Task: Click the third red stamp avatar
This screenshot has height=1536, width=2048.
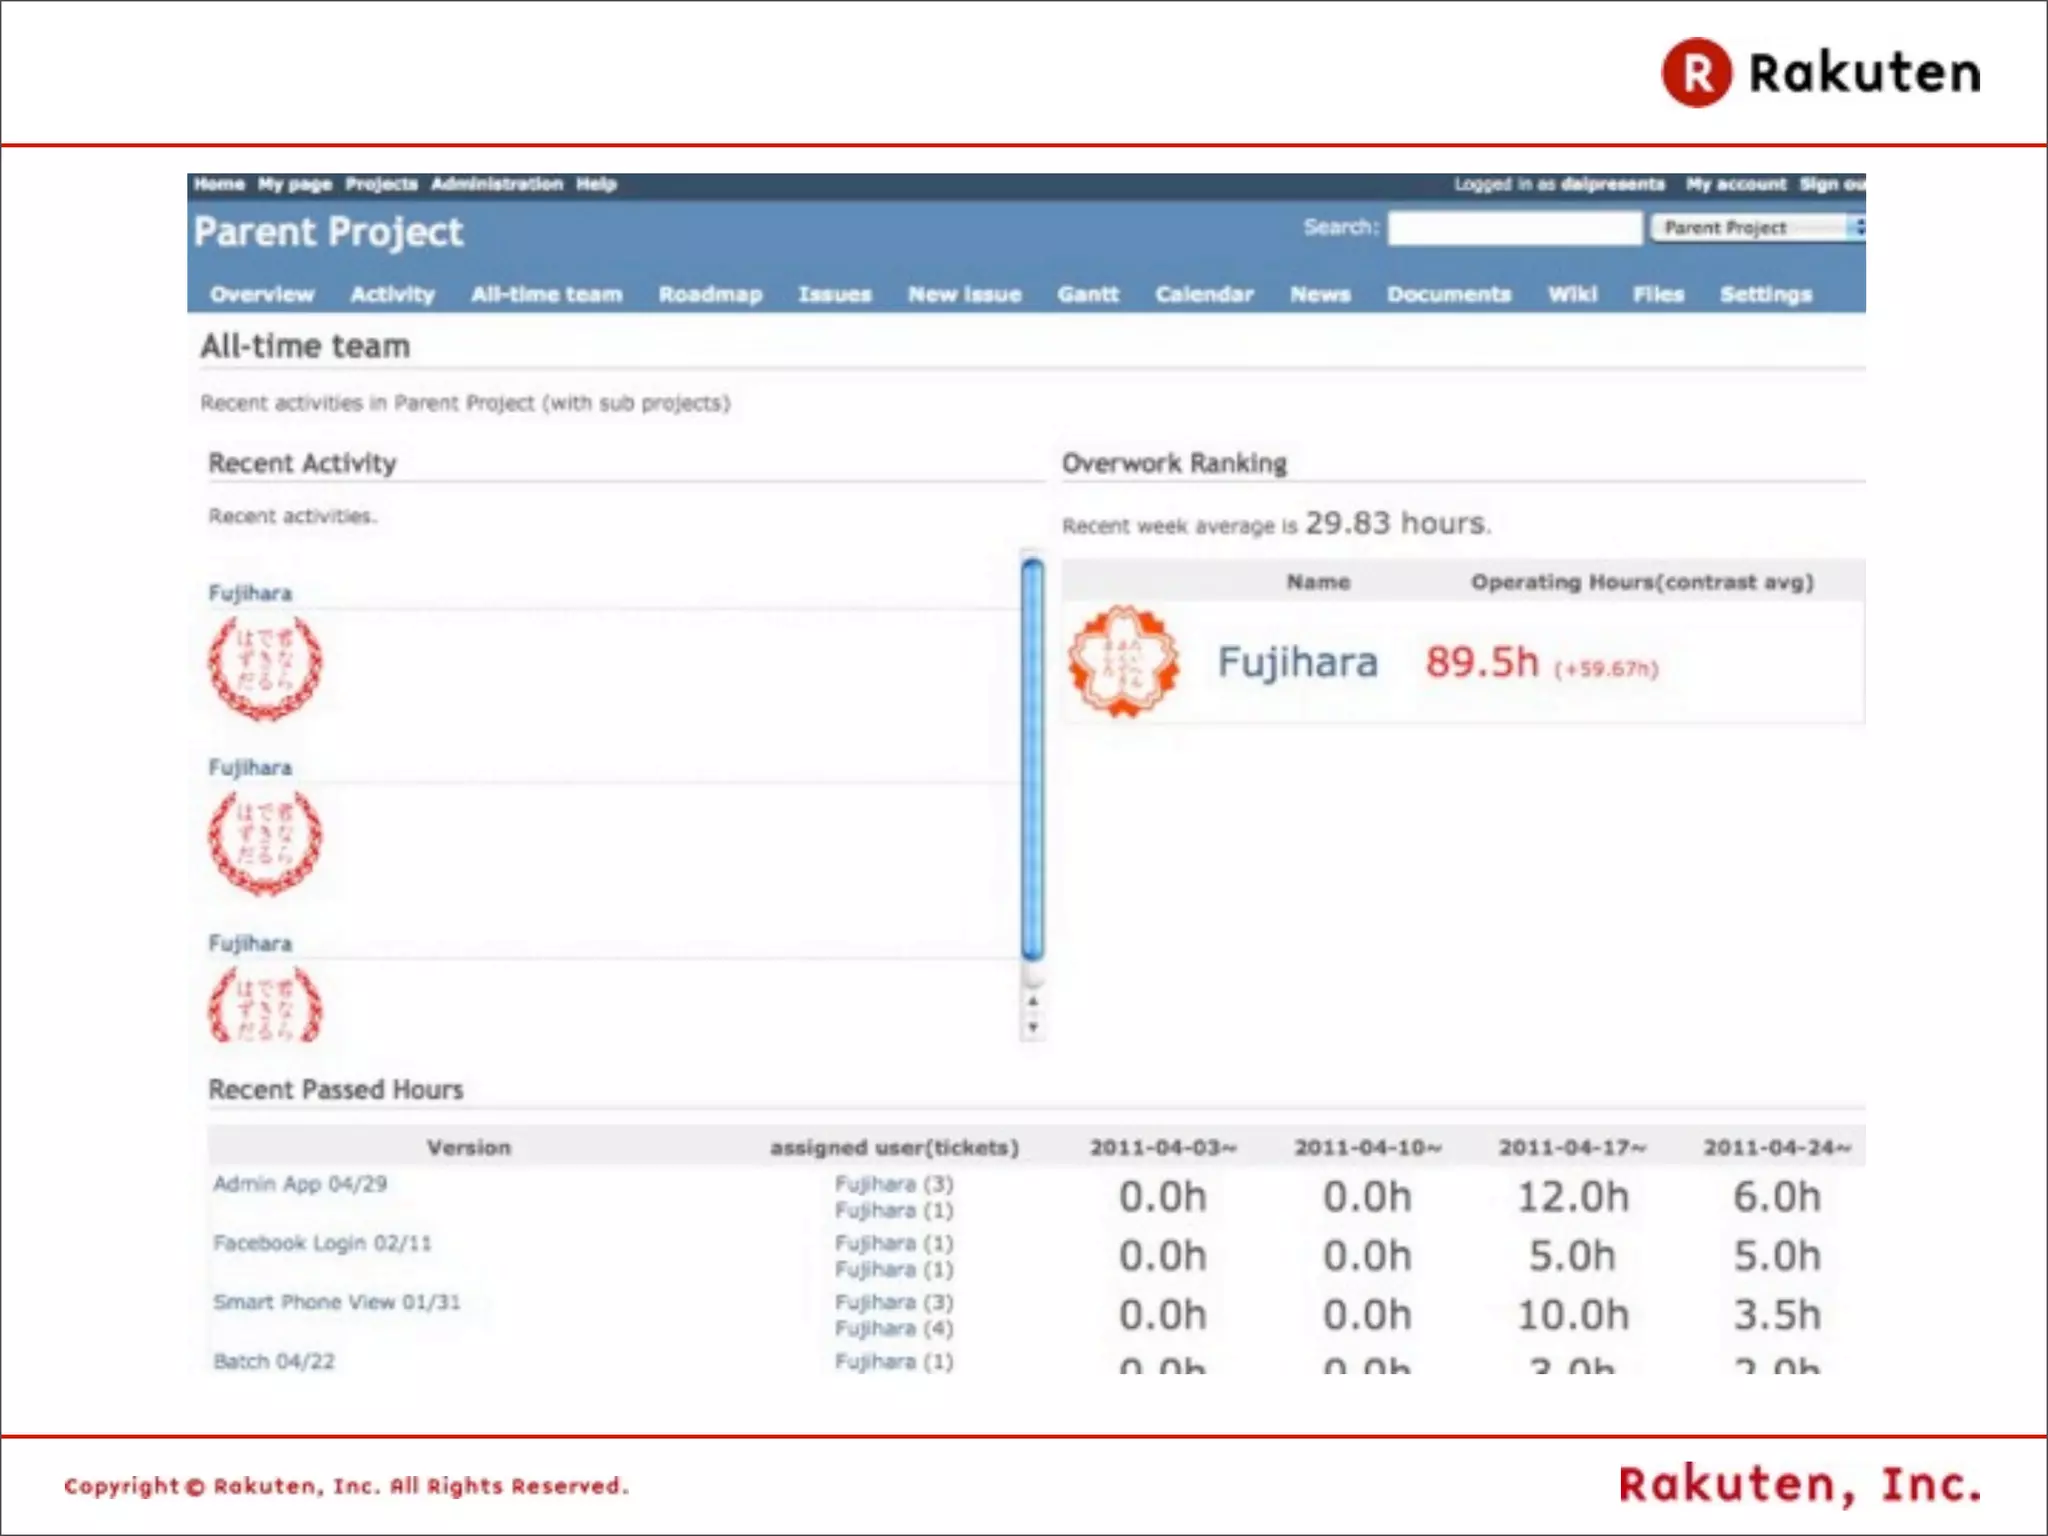Action: coord(265,1005)
